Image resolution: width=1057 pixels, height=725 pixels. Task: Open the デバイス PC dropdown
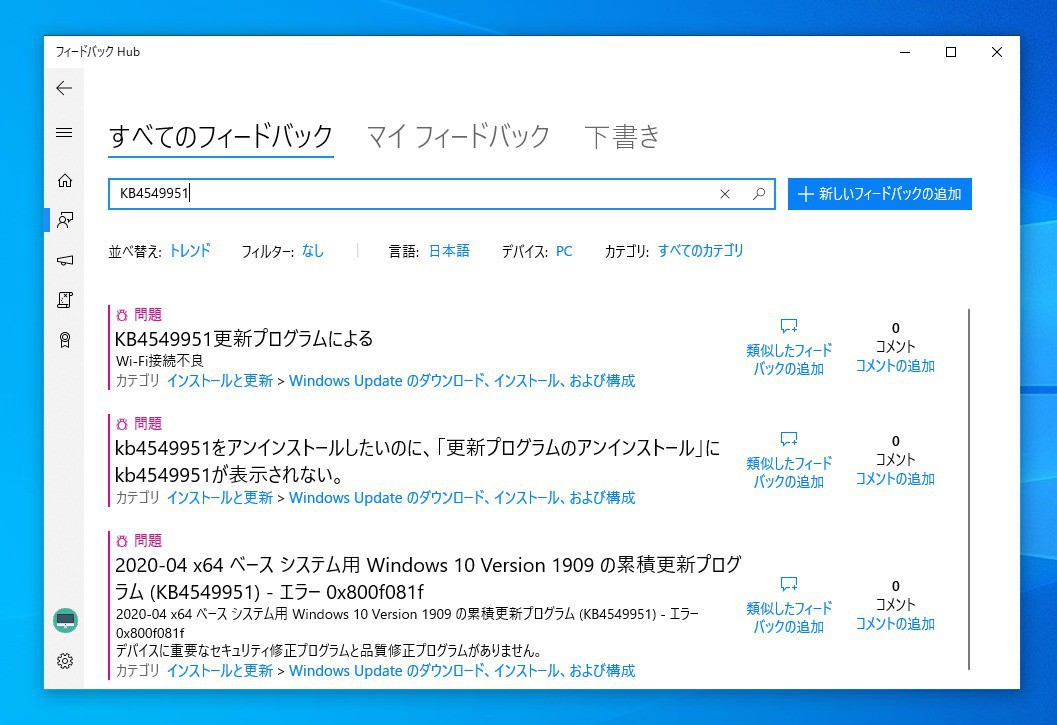pyautogui.click(x=564, y=252)
